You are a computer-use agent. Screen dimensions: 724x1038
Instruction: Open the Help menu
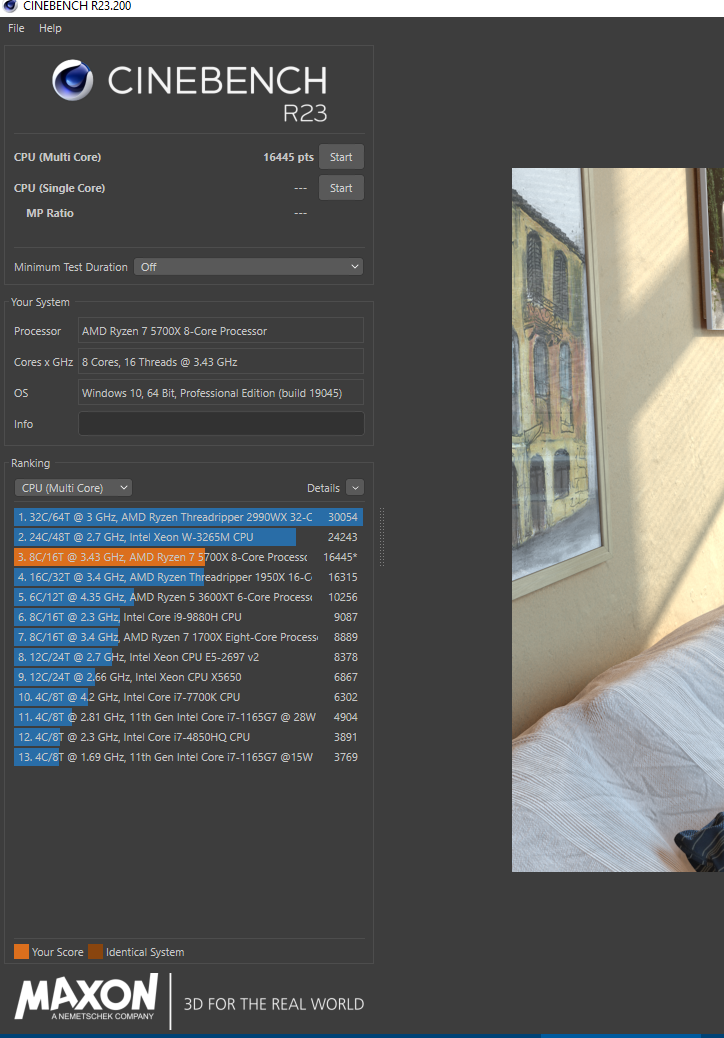click(50, 28)
